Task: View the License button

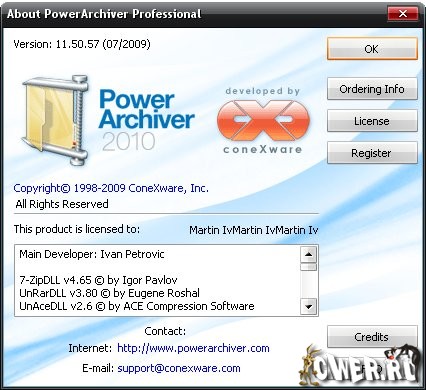Action: pos(372,121)
